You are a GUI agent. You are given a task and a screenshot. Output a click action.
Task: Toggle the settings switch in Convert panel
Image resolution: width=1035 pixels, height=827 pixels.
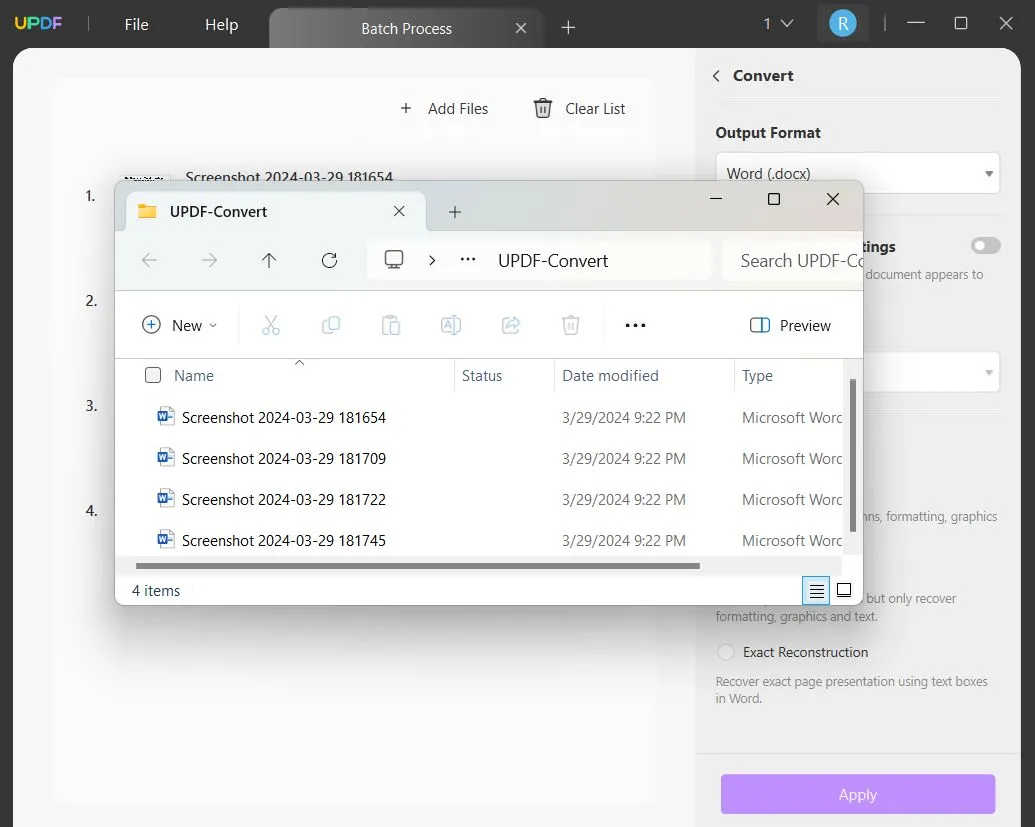[985, 246]
